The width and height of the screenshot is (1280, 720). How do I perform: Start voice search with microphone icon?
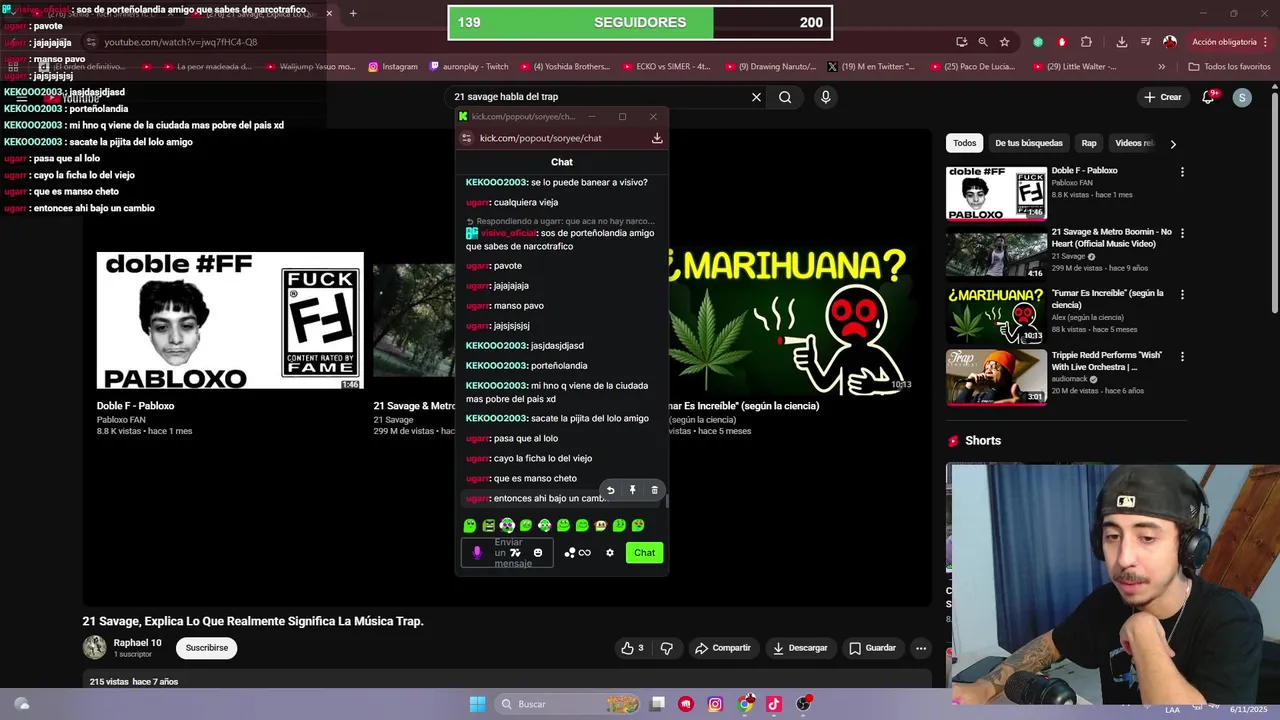(x=825, y=97)
